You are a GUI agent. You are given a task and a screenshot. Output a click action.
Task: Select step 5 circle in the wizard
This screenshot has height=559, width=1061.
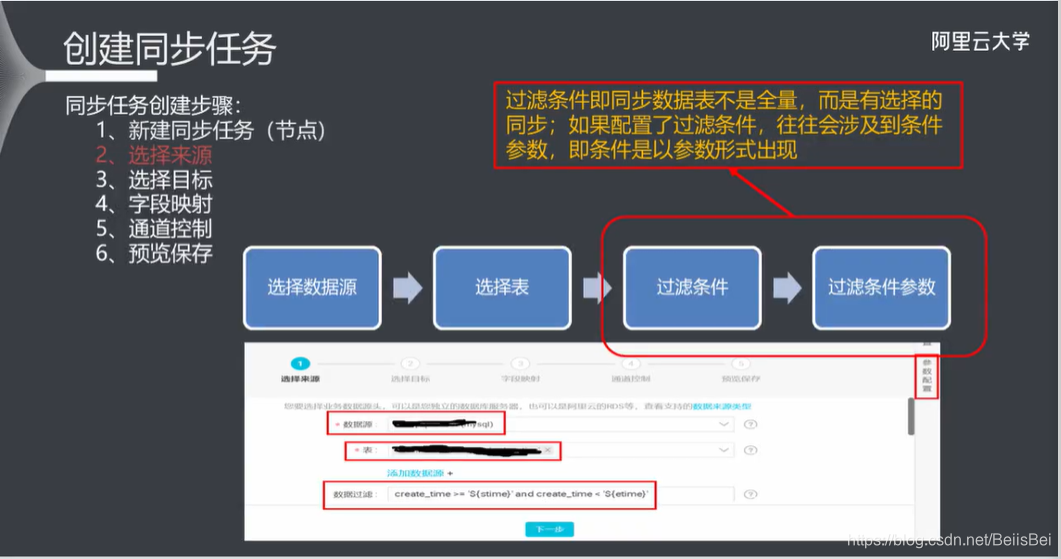[x=741, y=363]
